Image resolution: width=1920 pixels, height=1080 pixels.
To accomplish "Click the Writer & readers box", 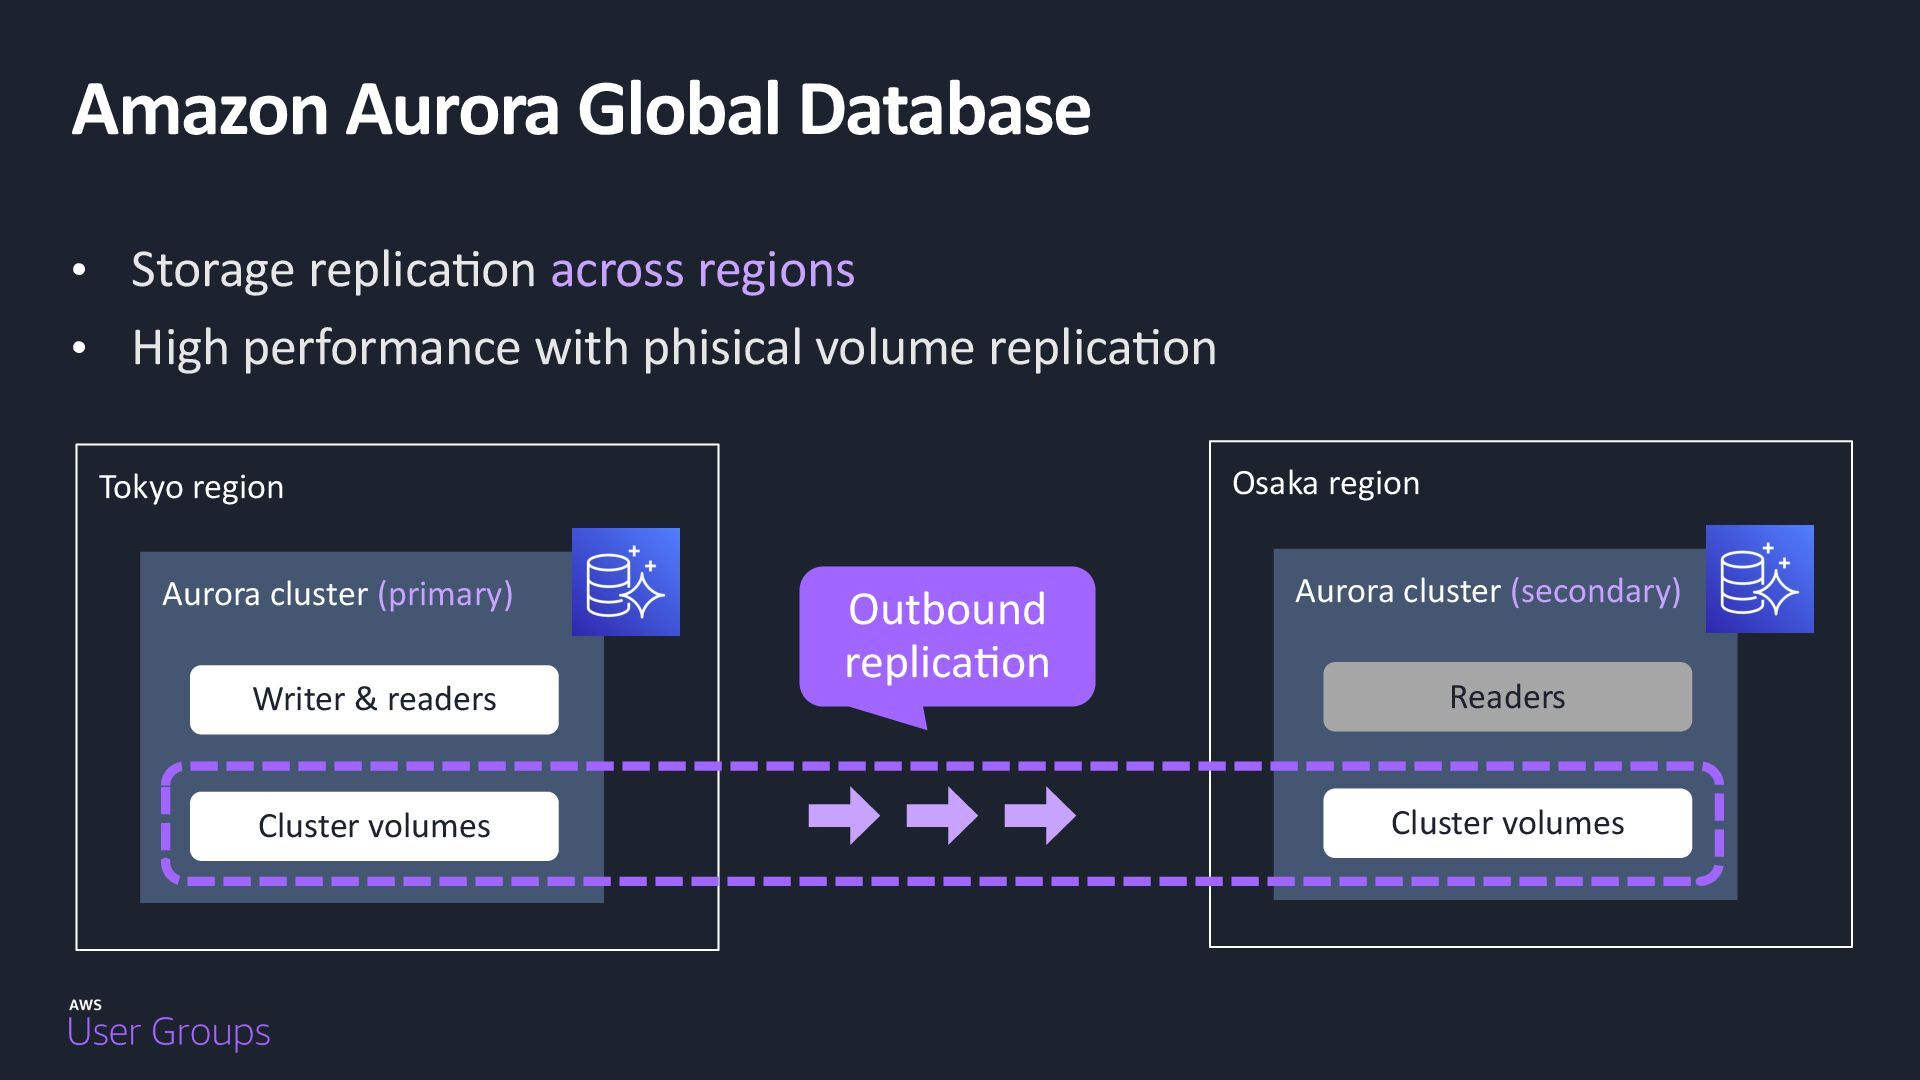I will coord(374,699).
